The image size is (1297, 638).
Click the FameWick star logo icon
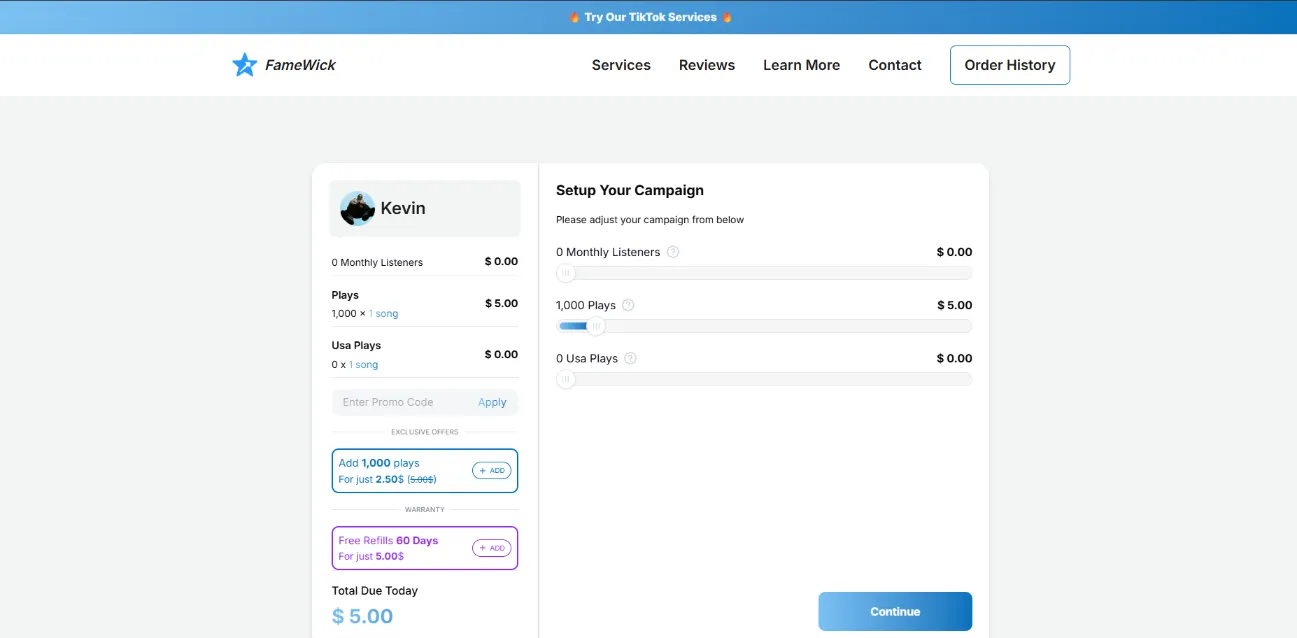244,65
